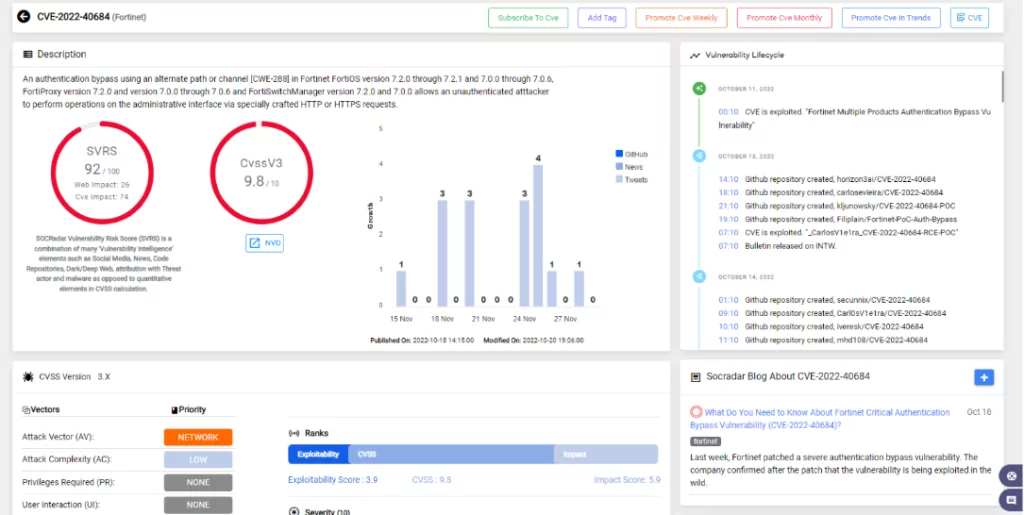Click Subscribe To Cve button
Viewport: 1024px width, 515px height.
528,18
